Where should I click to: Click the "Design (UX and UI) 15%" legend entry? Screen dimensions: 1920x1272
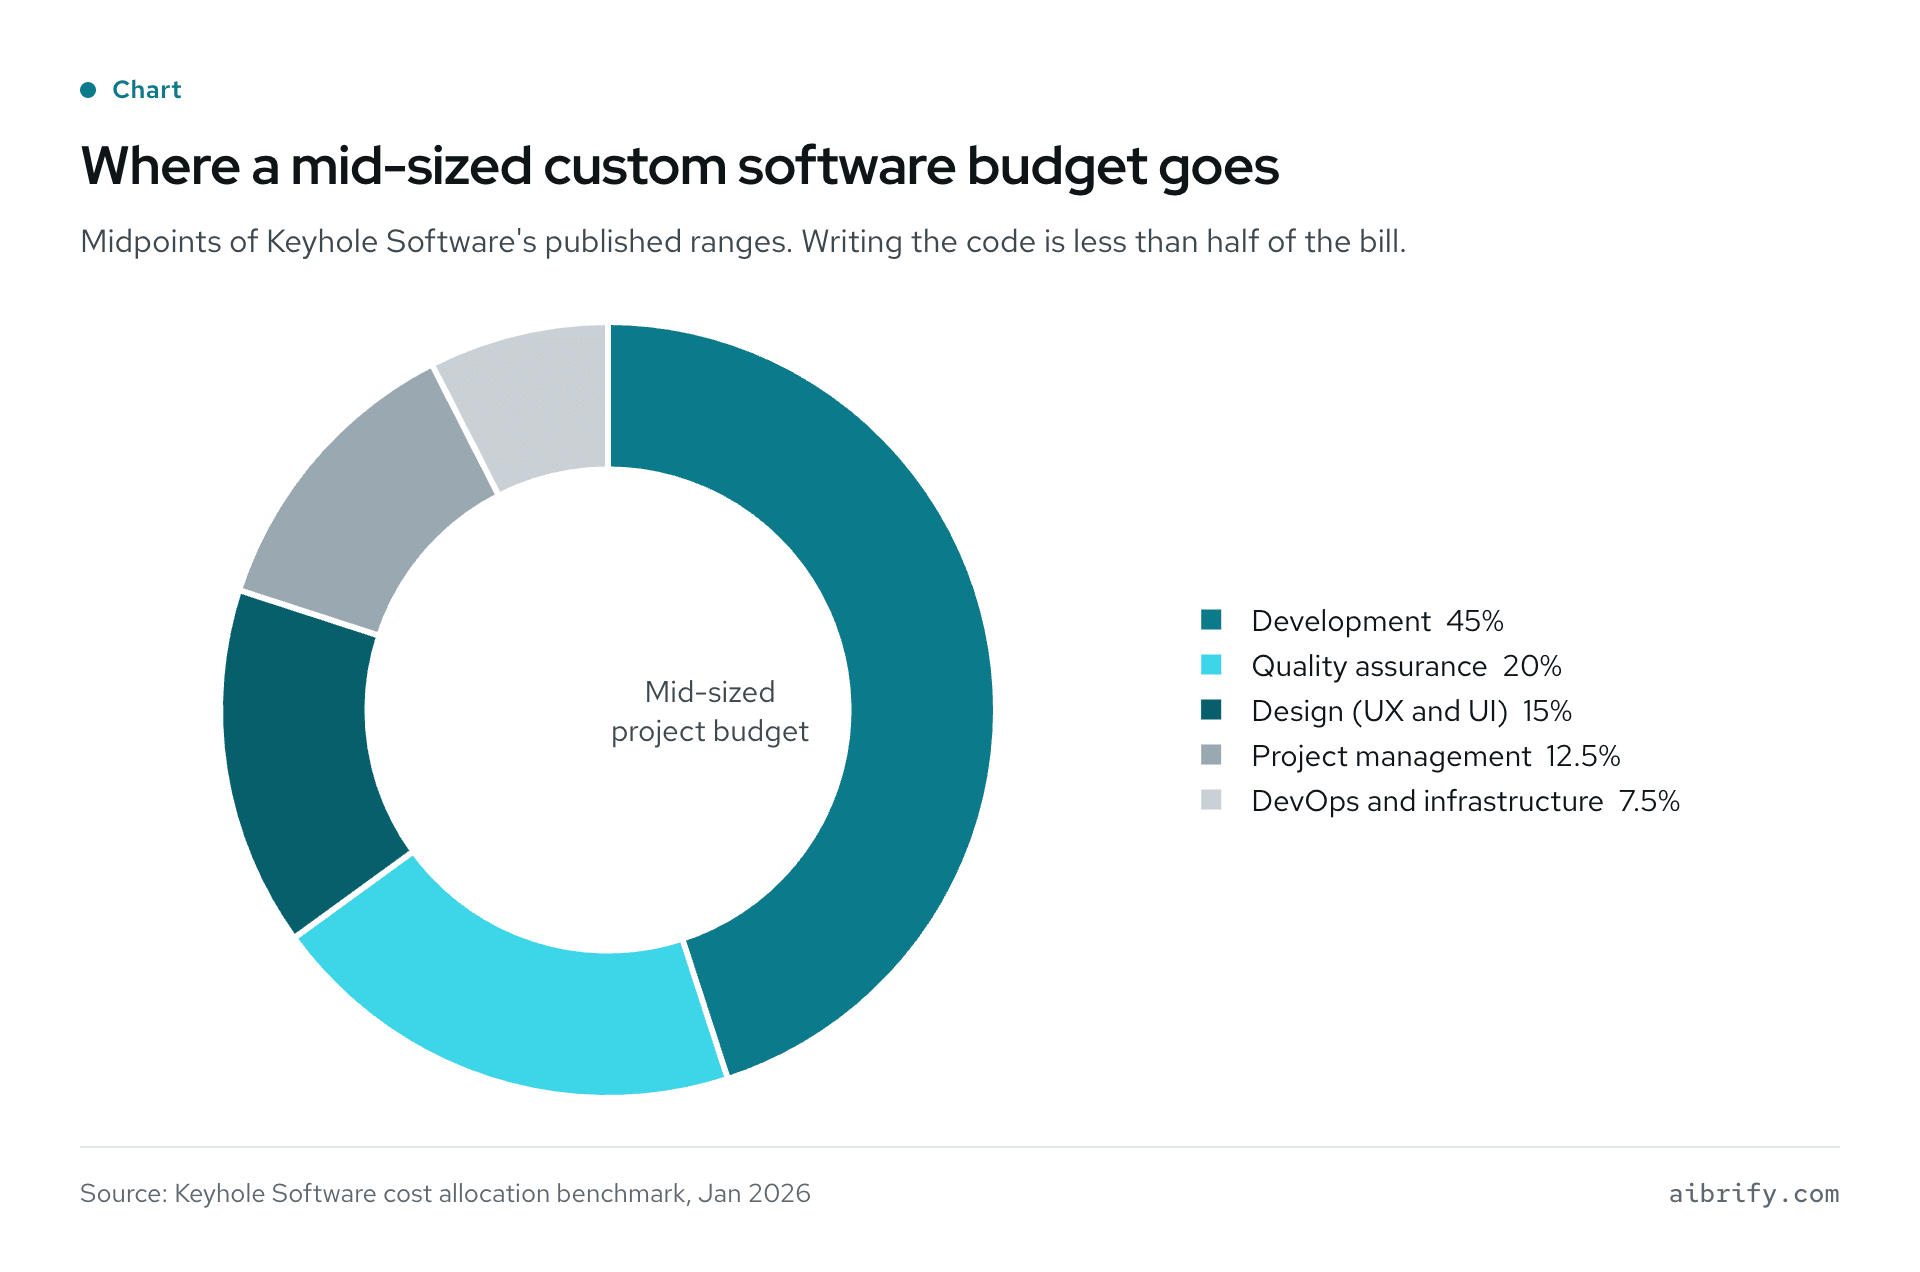tap(1411, 711)
